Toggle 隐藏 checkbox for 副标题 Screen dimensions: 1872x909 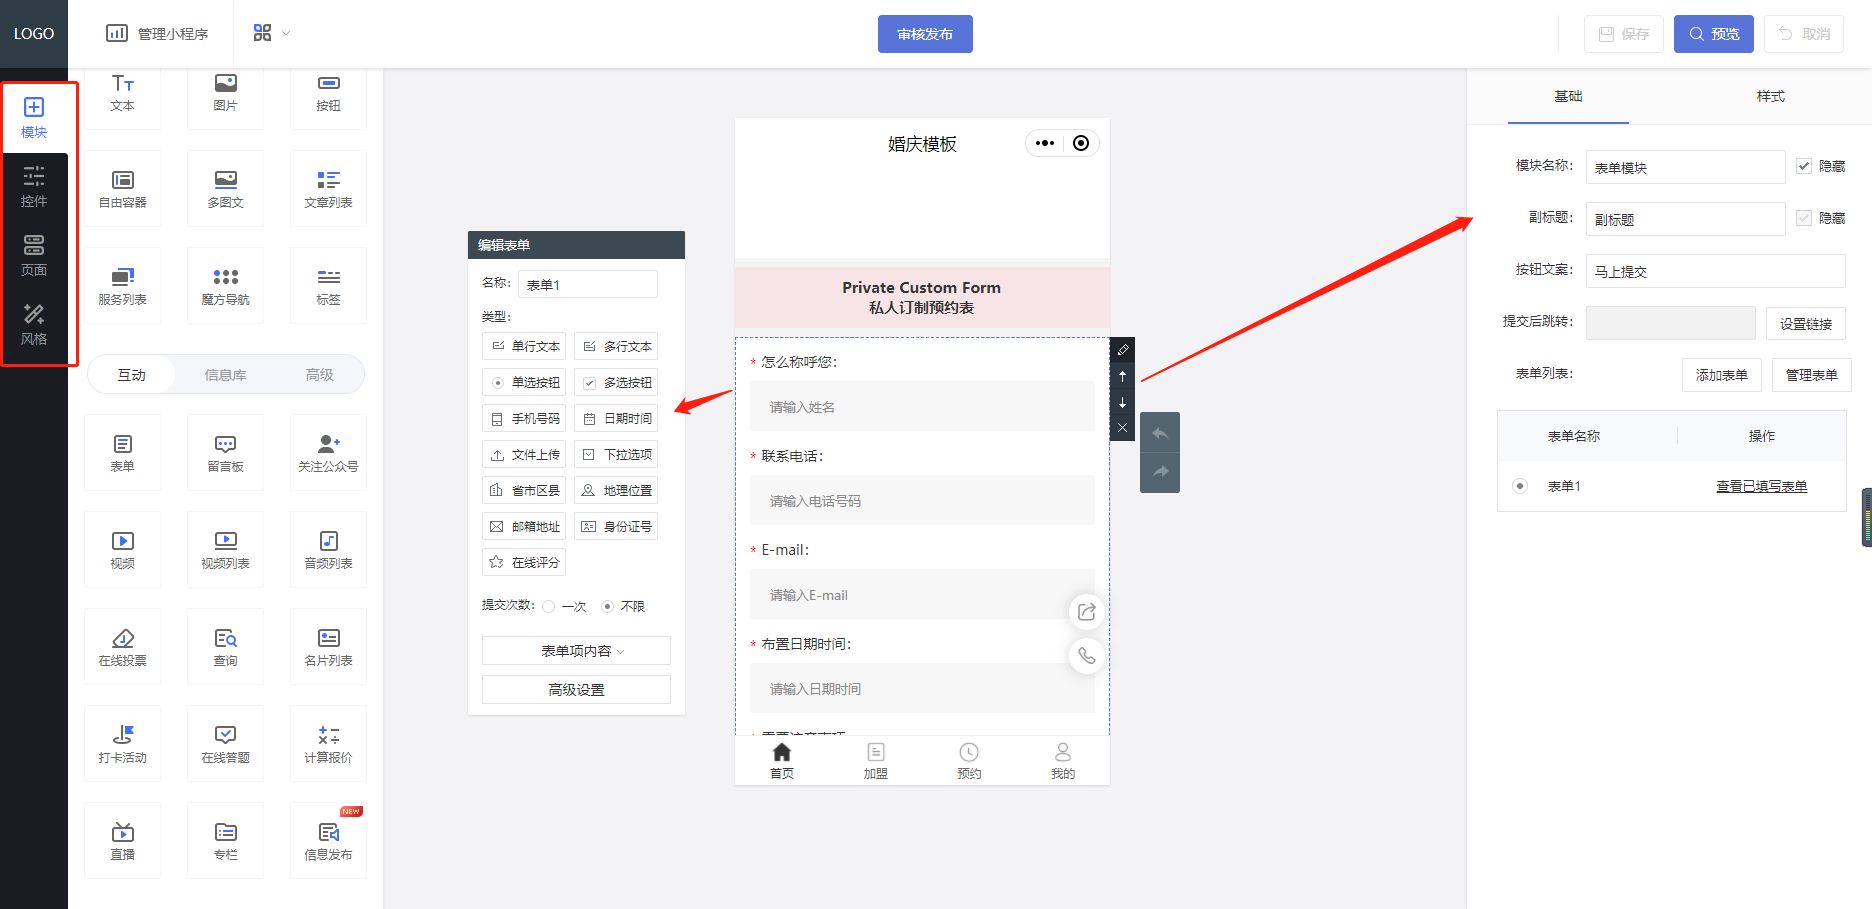pos(1804,218)
